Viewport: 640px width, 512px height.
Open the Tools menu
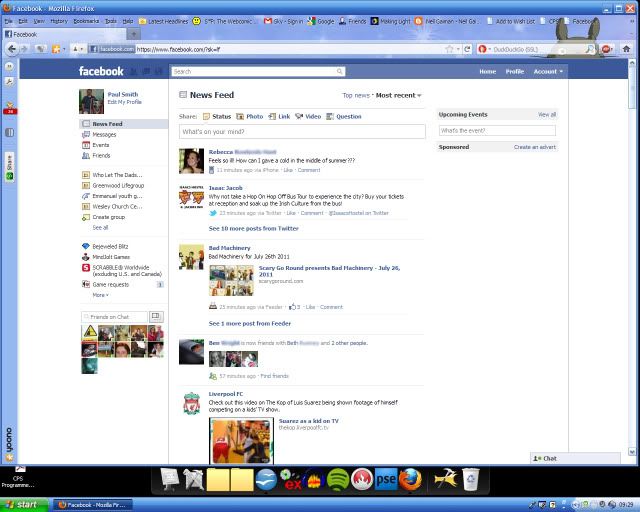pos(111,21)
